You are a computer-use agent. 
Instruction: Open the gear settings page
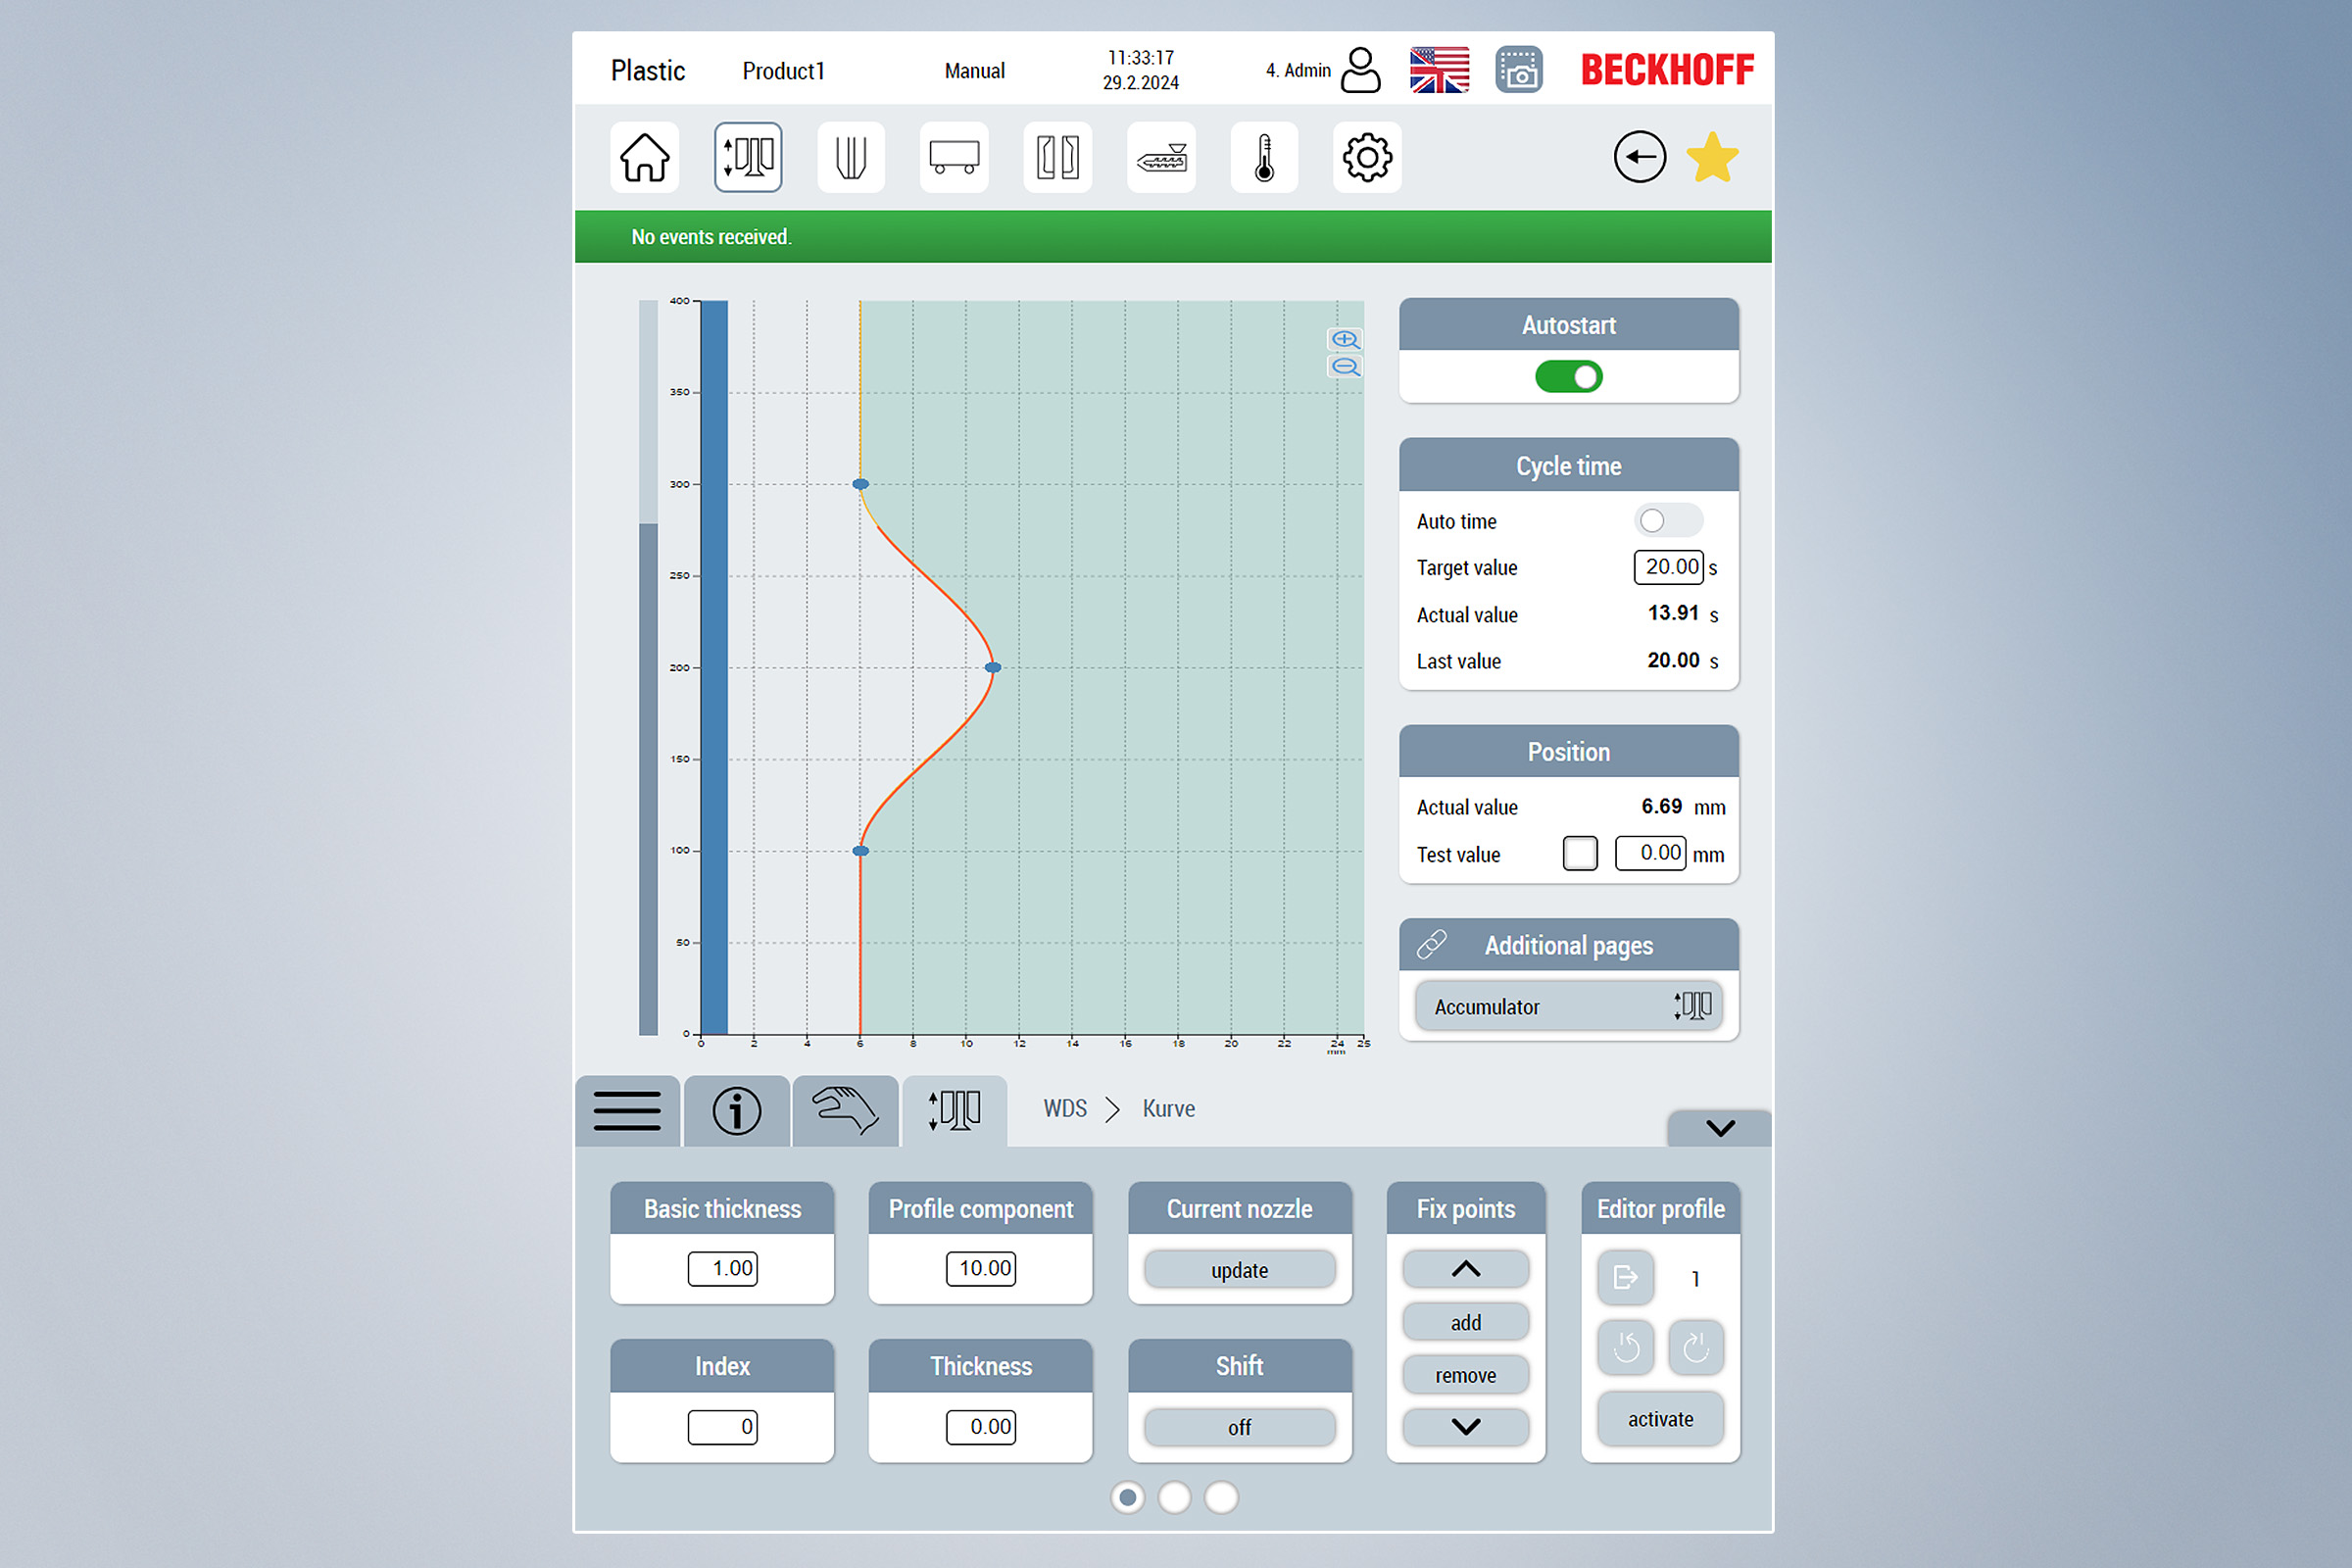pyautogui.click(x=1367, y=157)
